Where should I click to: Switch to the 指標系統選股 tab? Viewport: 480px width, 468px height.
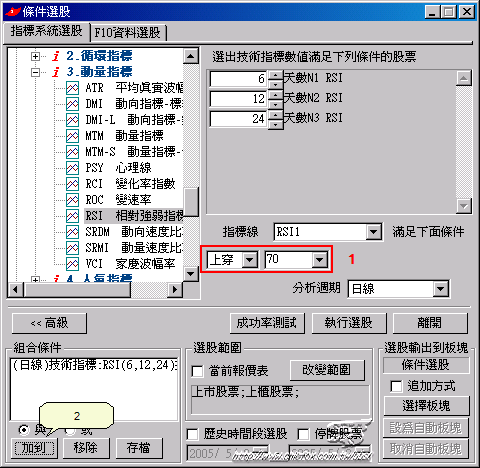click(x=47, y=31)
